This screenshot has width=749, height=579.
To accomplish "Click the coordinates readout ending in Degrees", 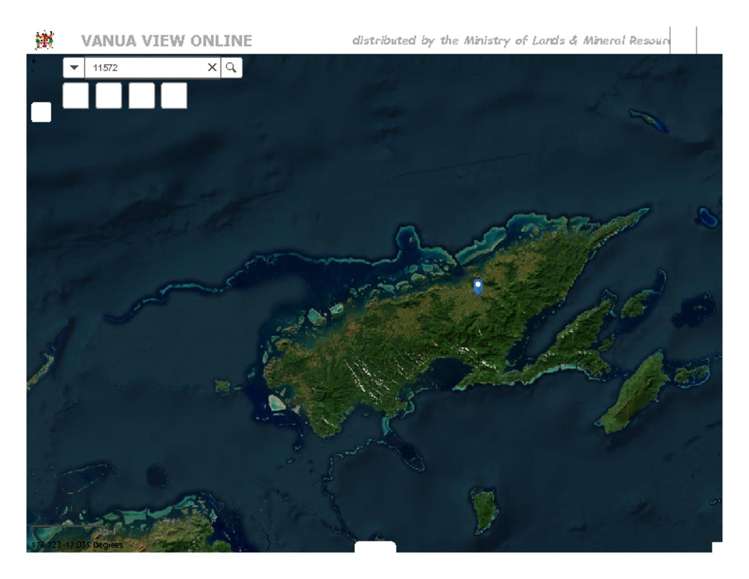I will pyautogui.click(x=77, y=545).
